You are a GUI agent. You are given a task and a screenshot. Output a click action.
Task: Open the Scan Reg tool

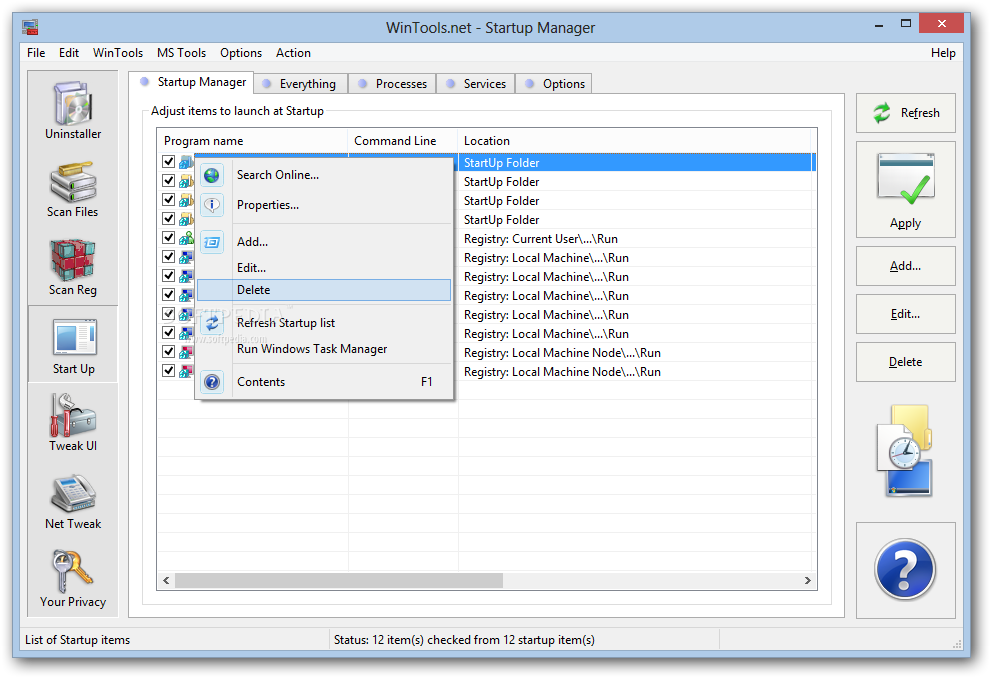click(x=73, y=267)
